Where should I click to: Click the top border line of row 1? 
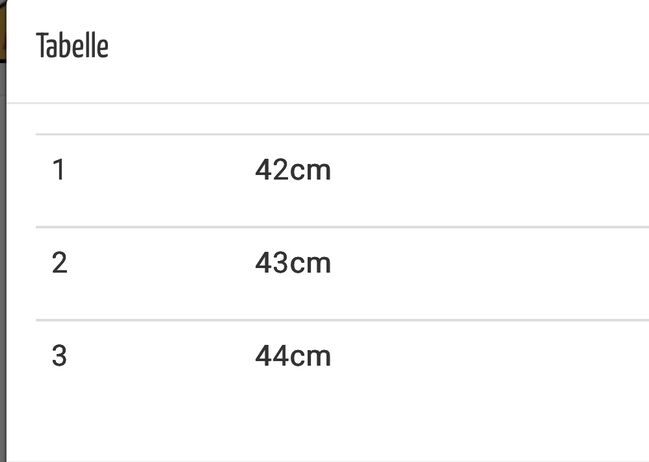click(x=342, y=134)
